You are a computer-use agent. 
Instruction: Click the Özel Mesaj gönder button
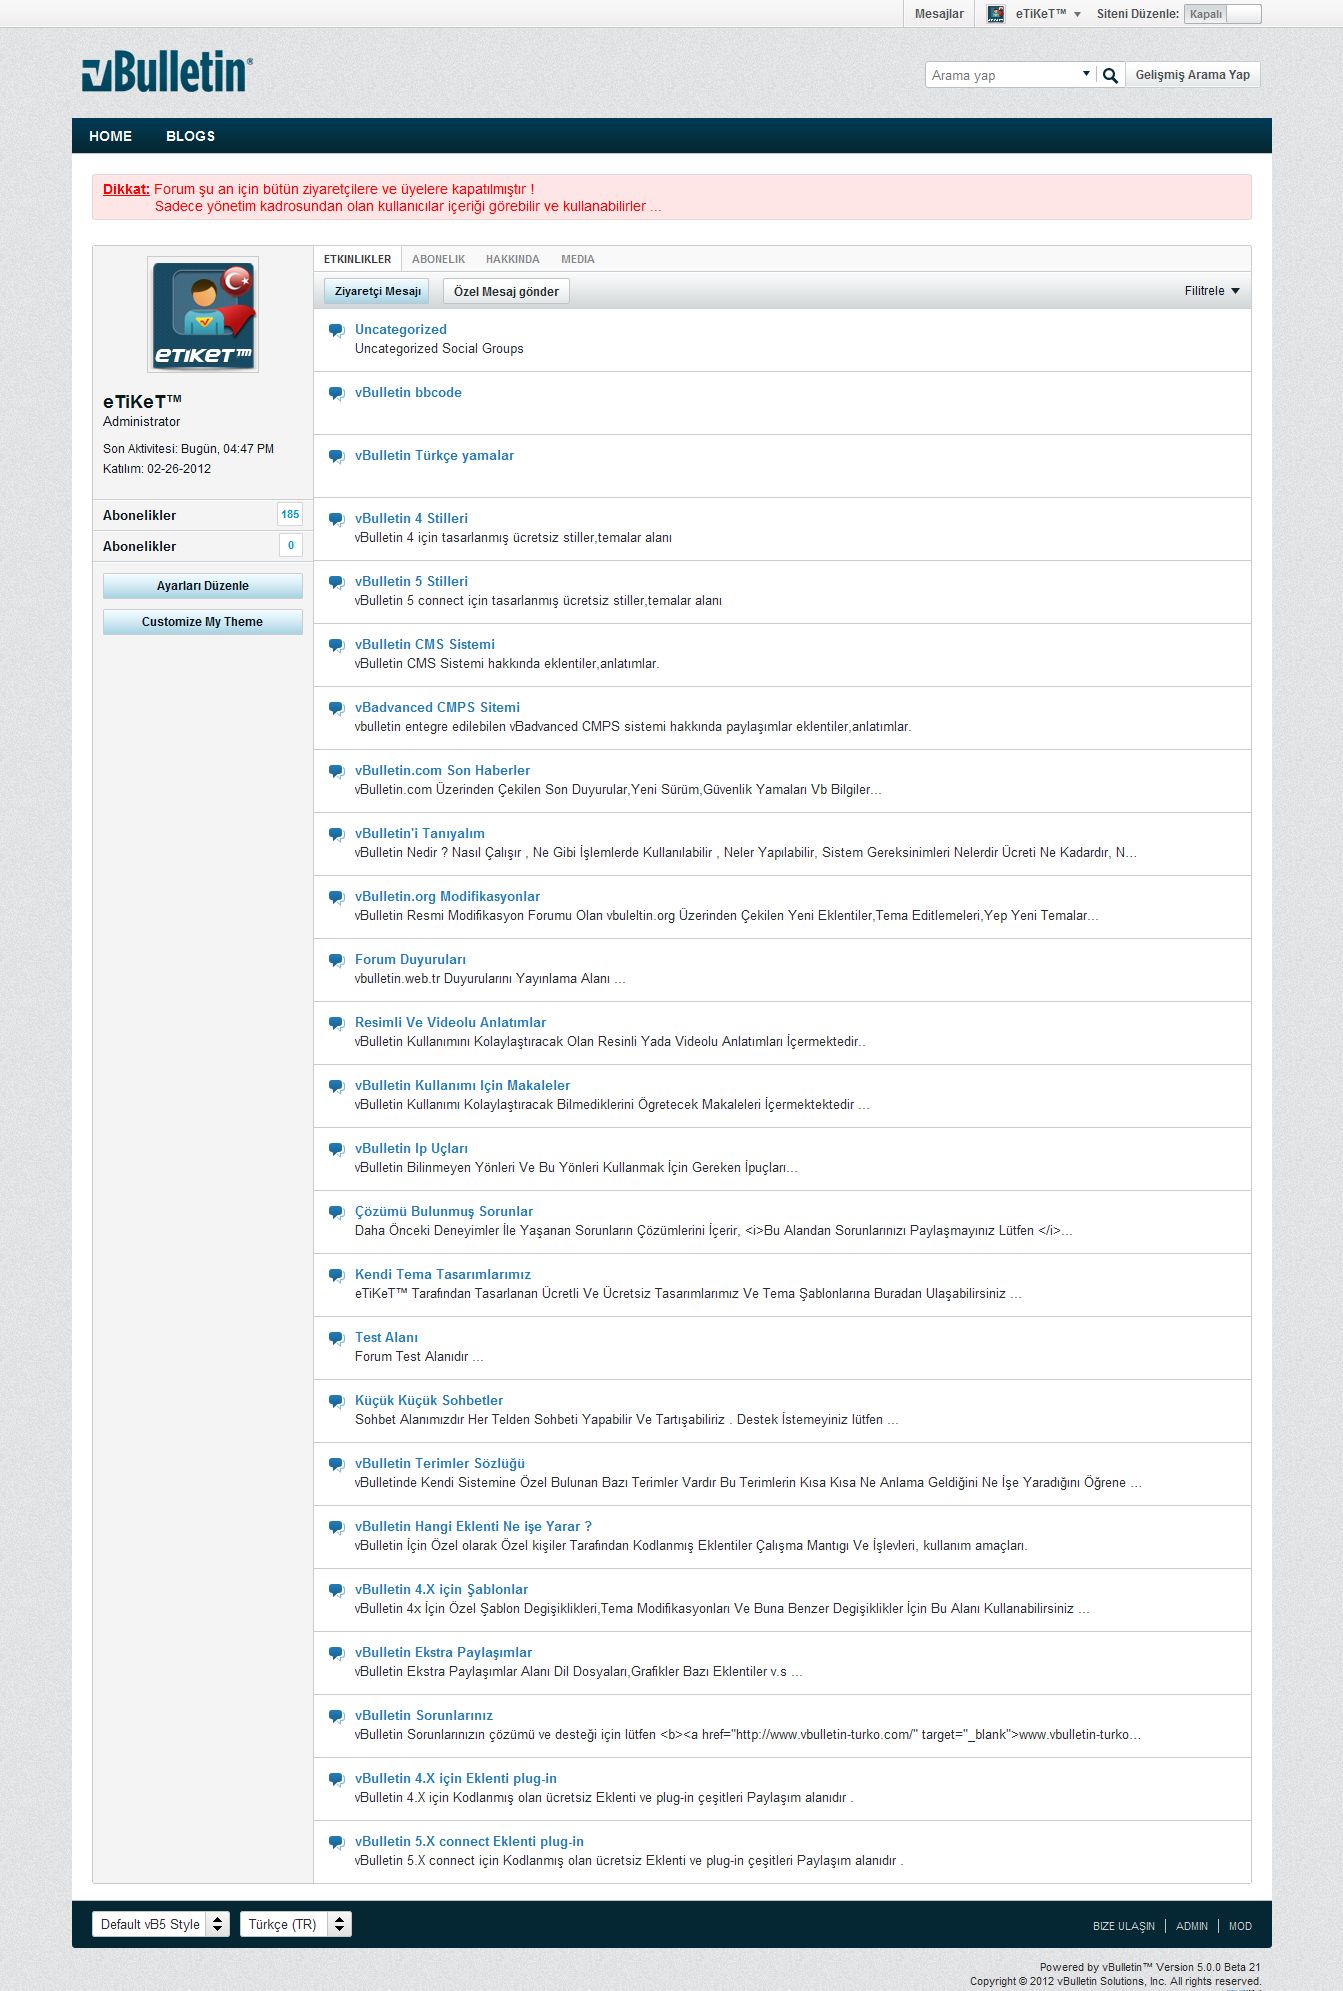point(506,291)
